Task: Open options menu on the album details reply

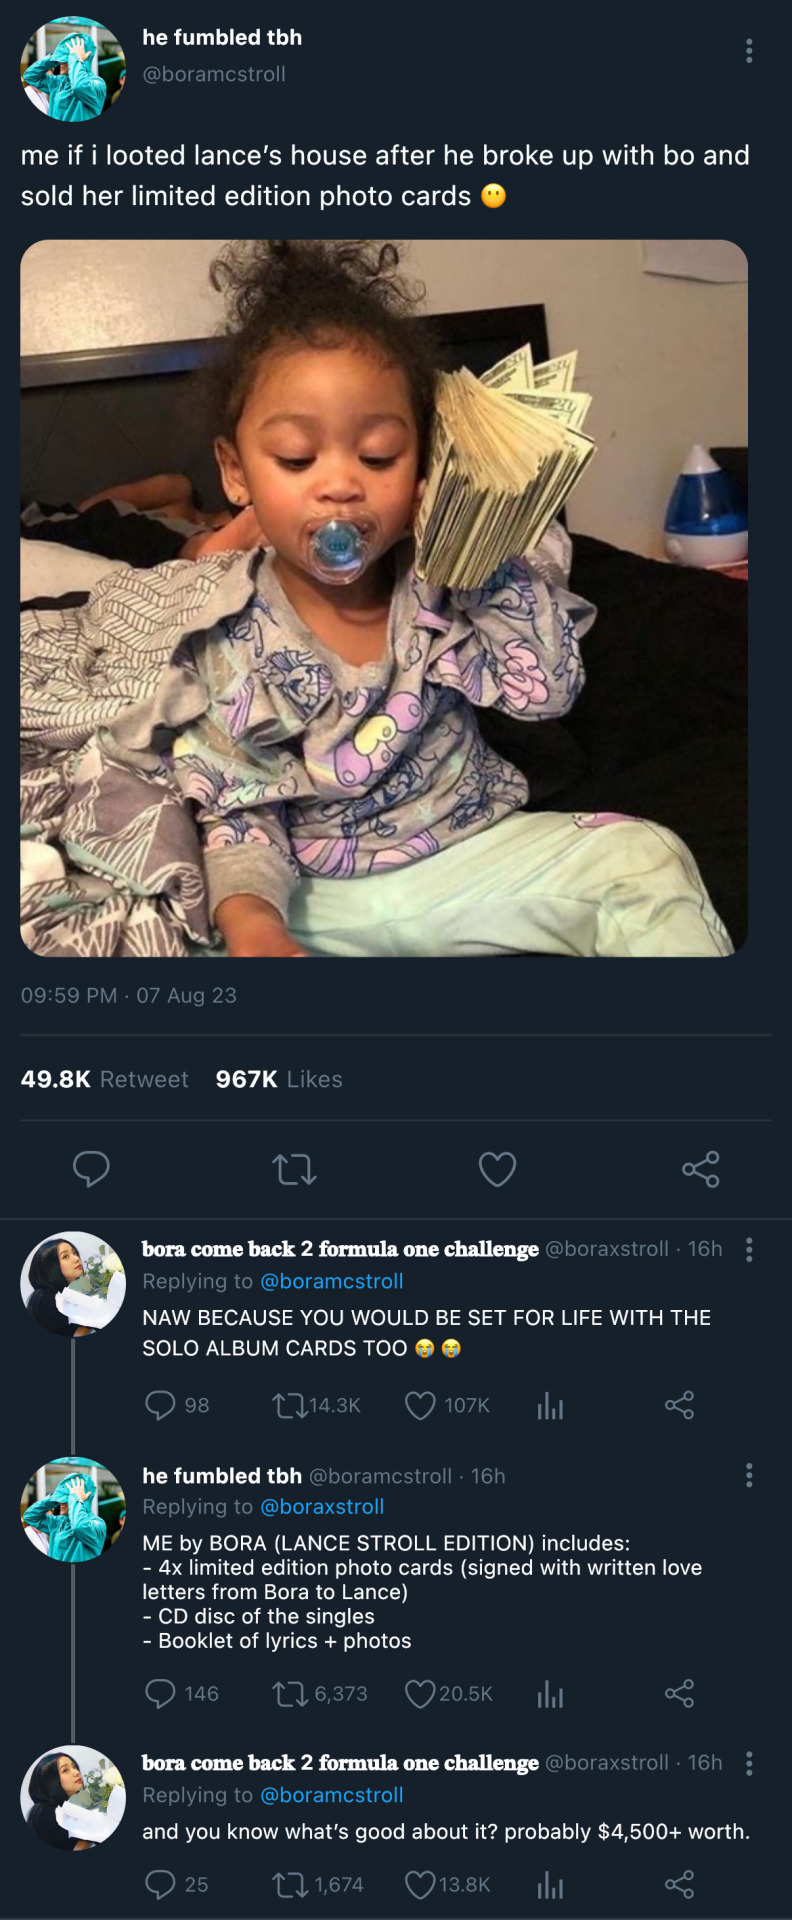Action: point(749,1476)
